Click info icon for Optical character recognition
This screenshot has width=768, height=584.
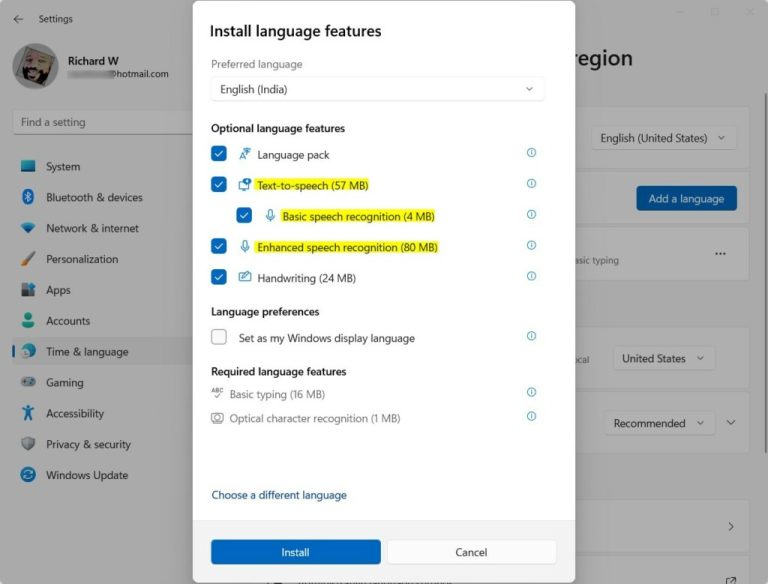point(531,416)
